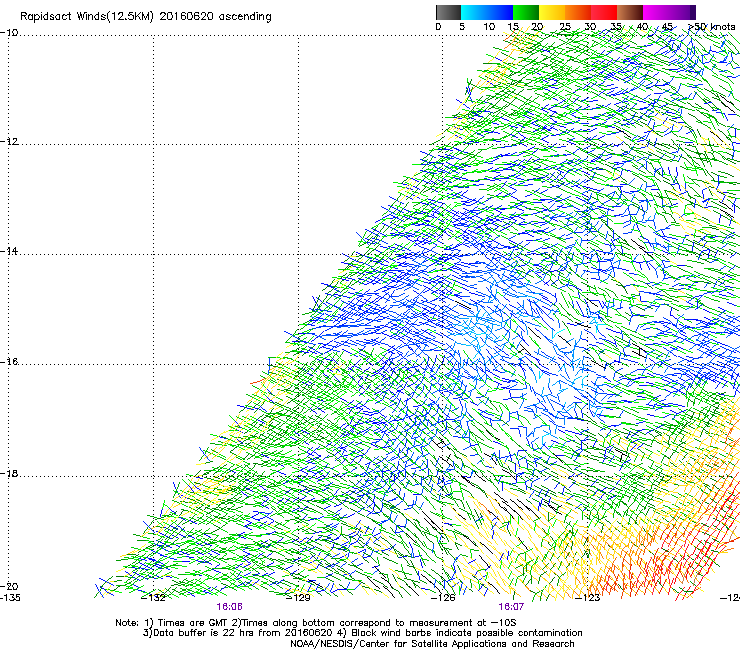Click the green 15-20 knots color segment
Screen dimensions: 740x650
click(526, 12)
